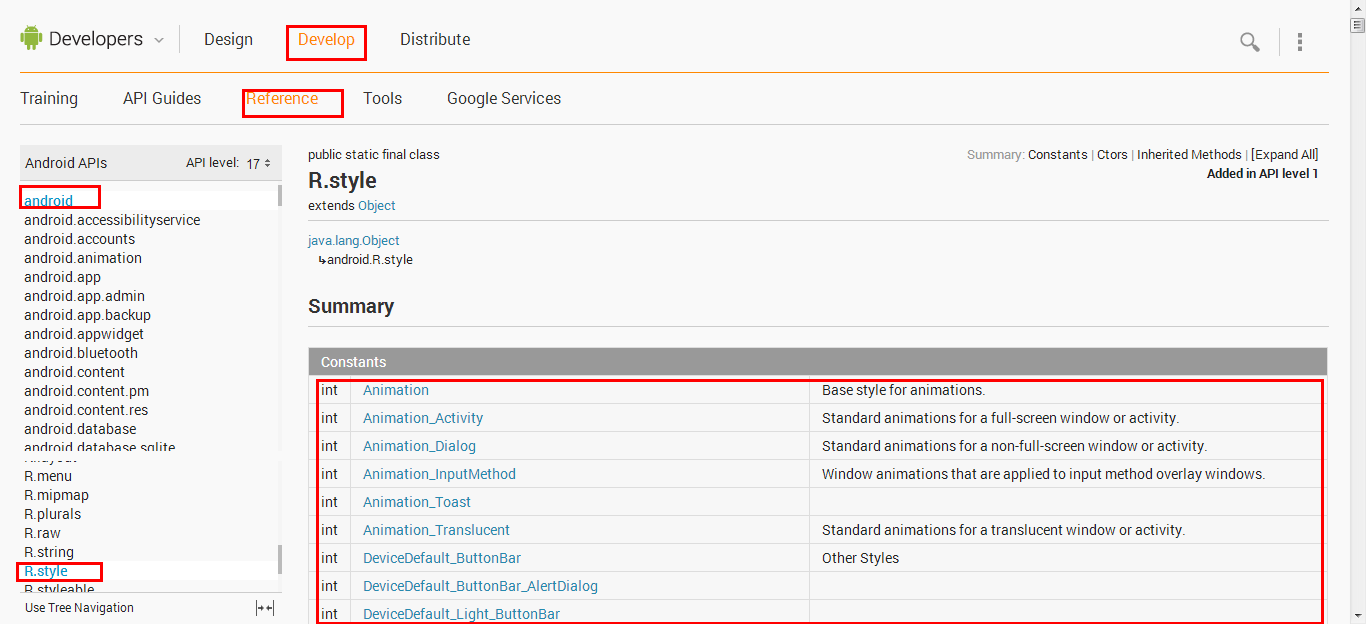Open the R.raw class
This screenshot has height=624, width=1366.
point(42,533)
